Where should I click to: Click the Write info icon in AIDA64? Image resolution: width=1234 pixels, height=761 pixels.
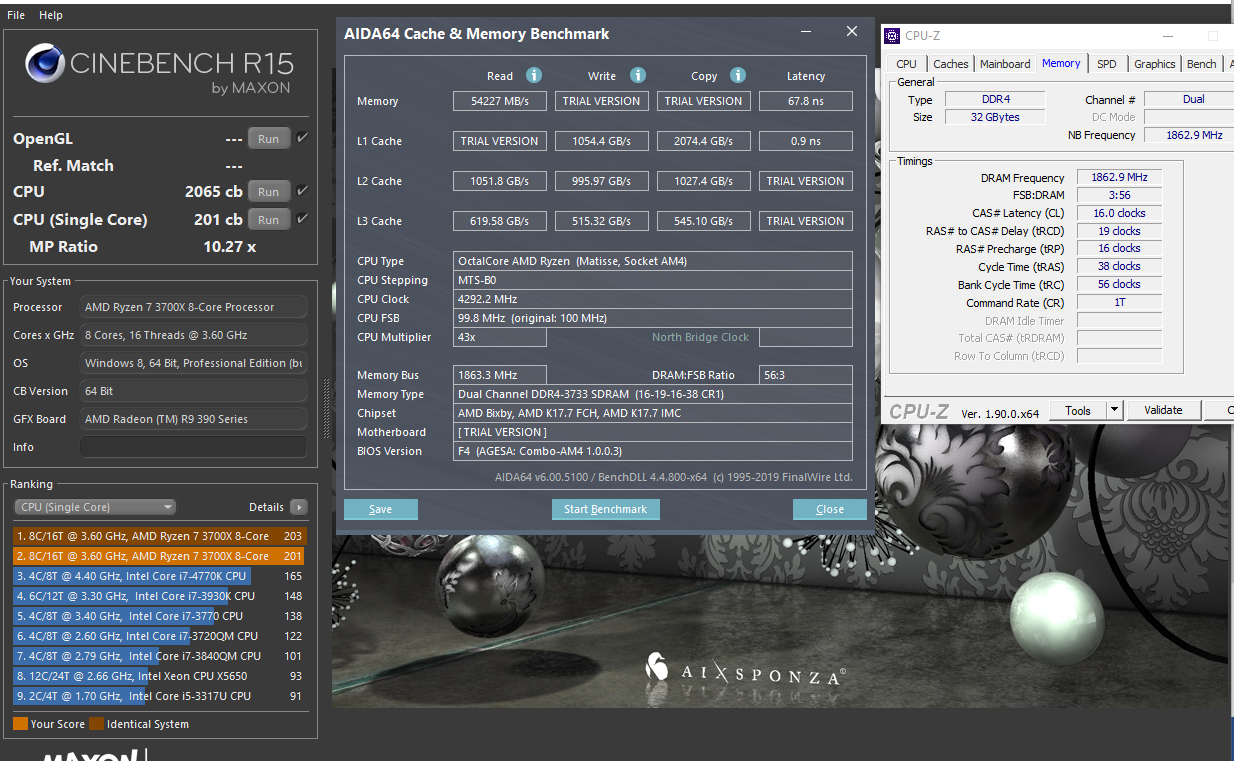tap(638, 75)
